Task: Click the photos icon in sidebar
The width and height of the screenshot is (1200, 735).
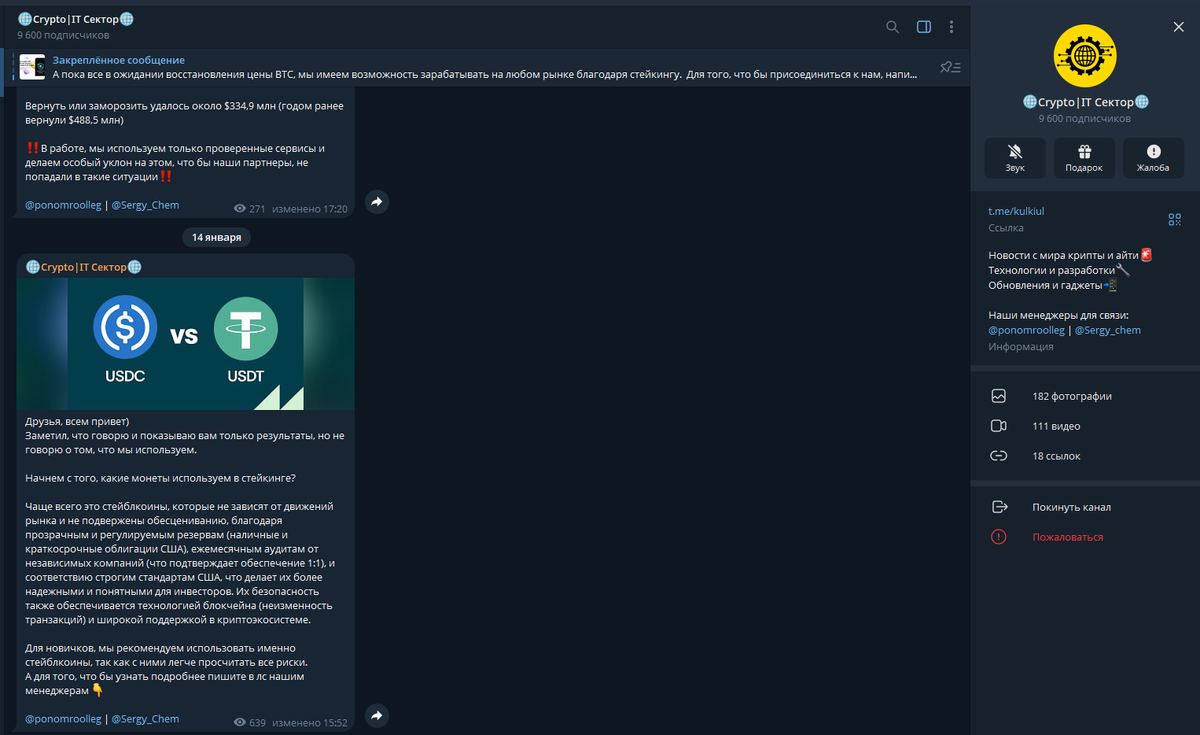Action: tap(998, 396)
